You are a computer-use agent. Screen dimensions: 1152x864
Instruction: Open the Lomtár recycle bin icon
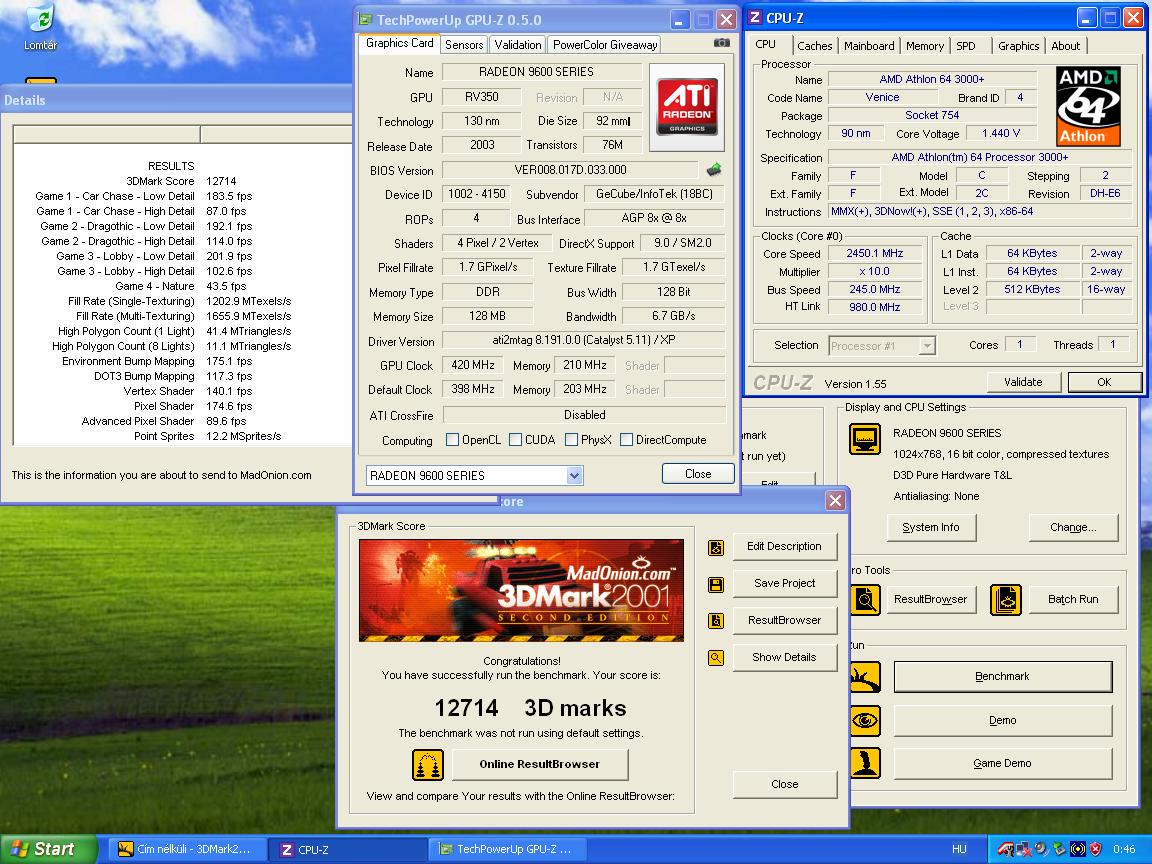40,28
